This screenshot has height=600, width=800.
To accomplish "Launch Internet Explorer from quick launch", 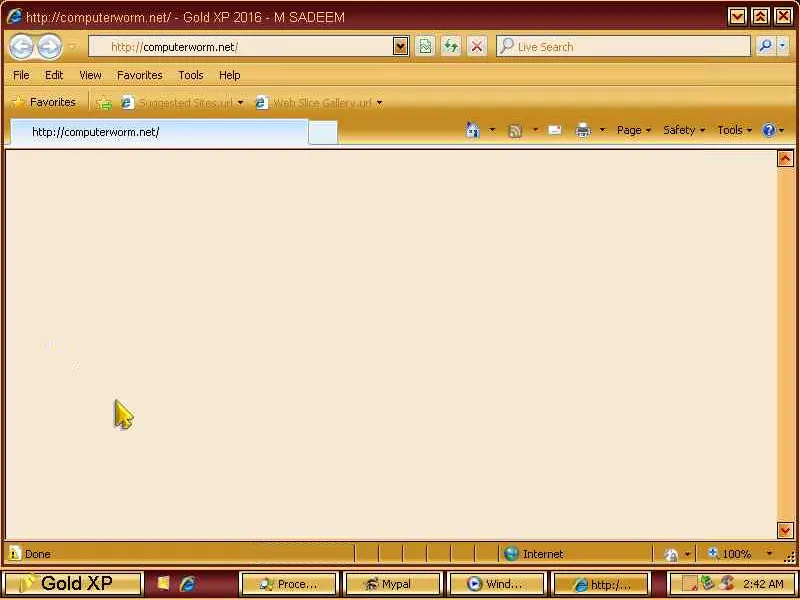I will point(187,584).
